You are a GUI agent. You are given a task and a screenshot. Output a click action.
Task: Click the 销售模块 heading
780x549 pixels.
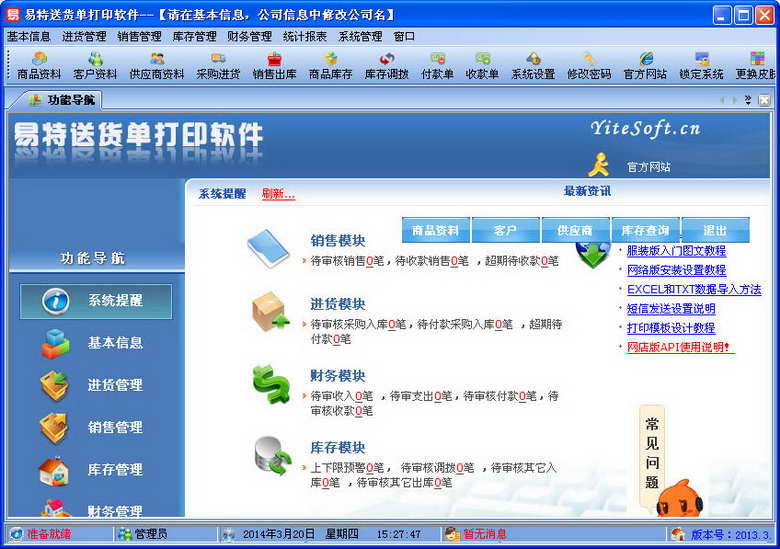tap(338, 241)
